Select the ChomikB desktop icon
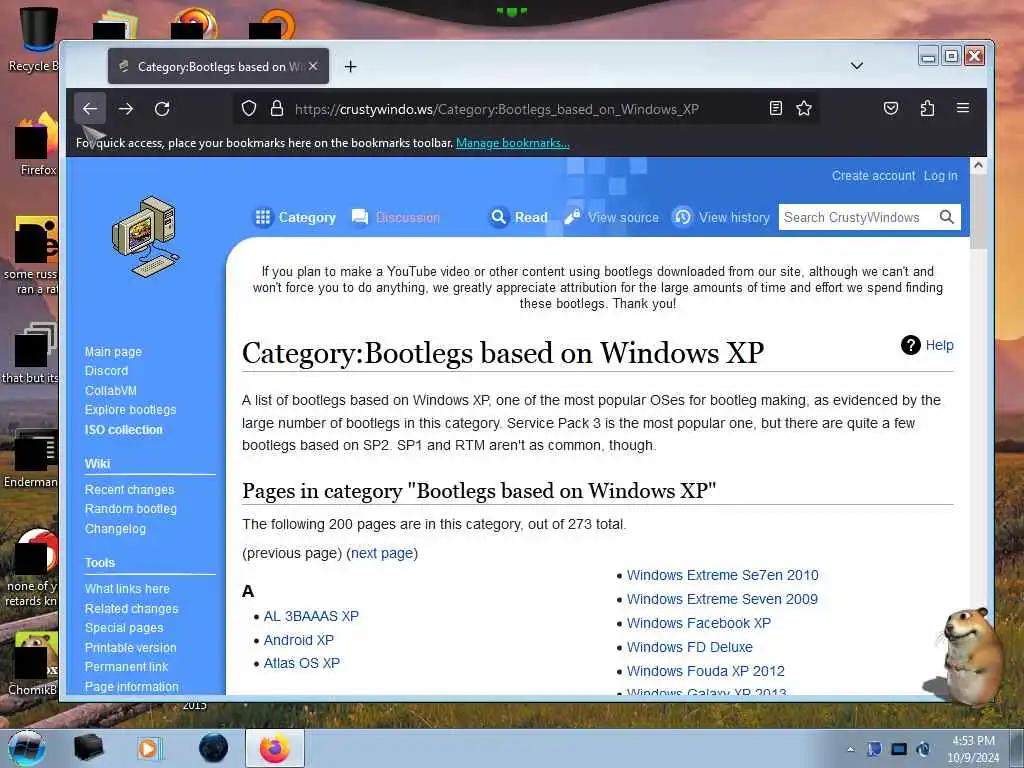The width and height of the screenshot is (1024, 768). (x=33, y=664)
